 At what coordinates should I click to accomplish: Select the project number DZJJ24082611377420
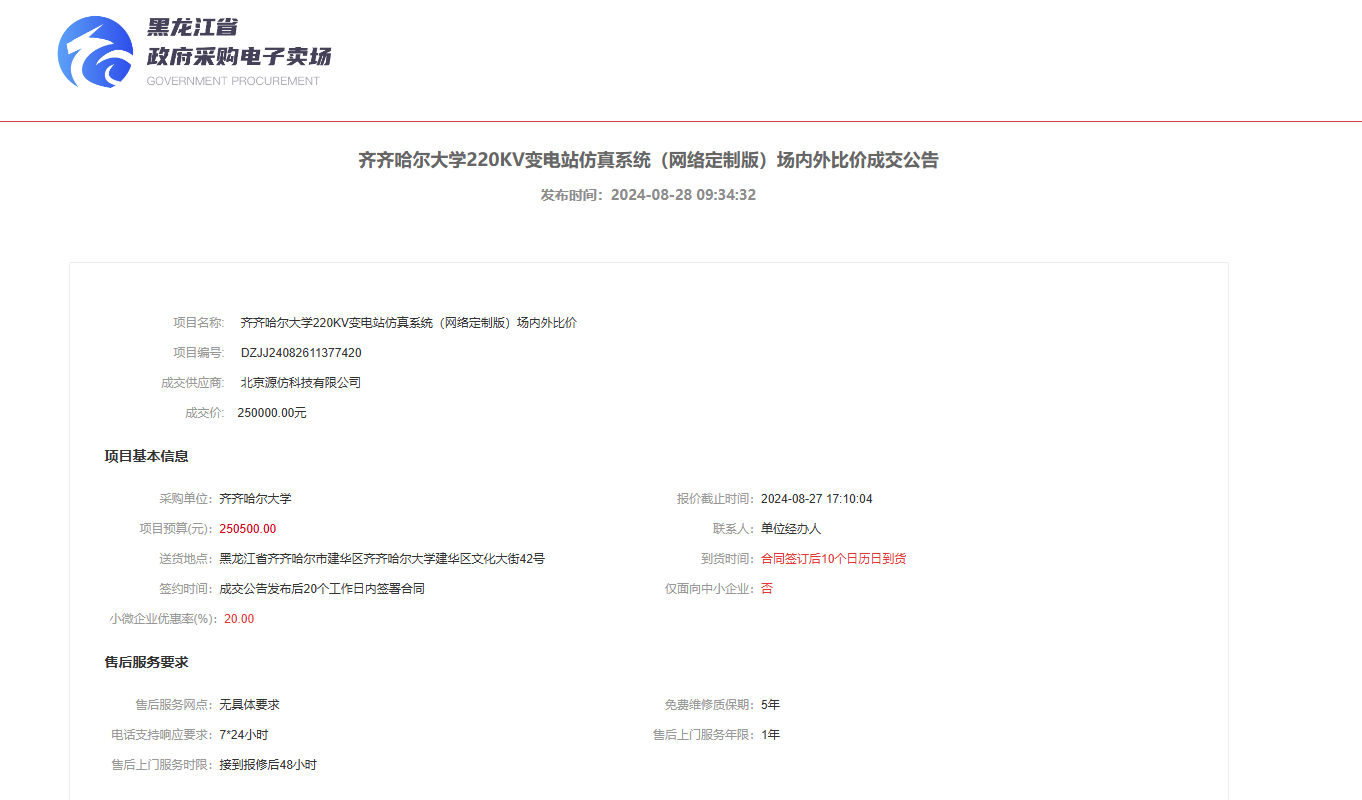(301, 353)
